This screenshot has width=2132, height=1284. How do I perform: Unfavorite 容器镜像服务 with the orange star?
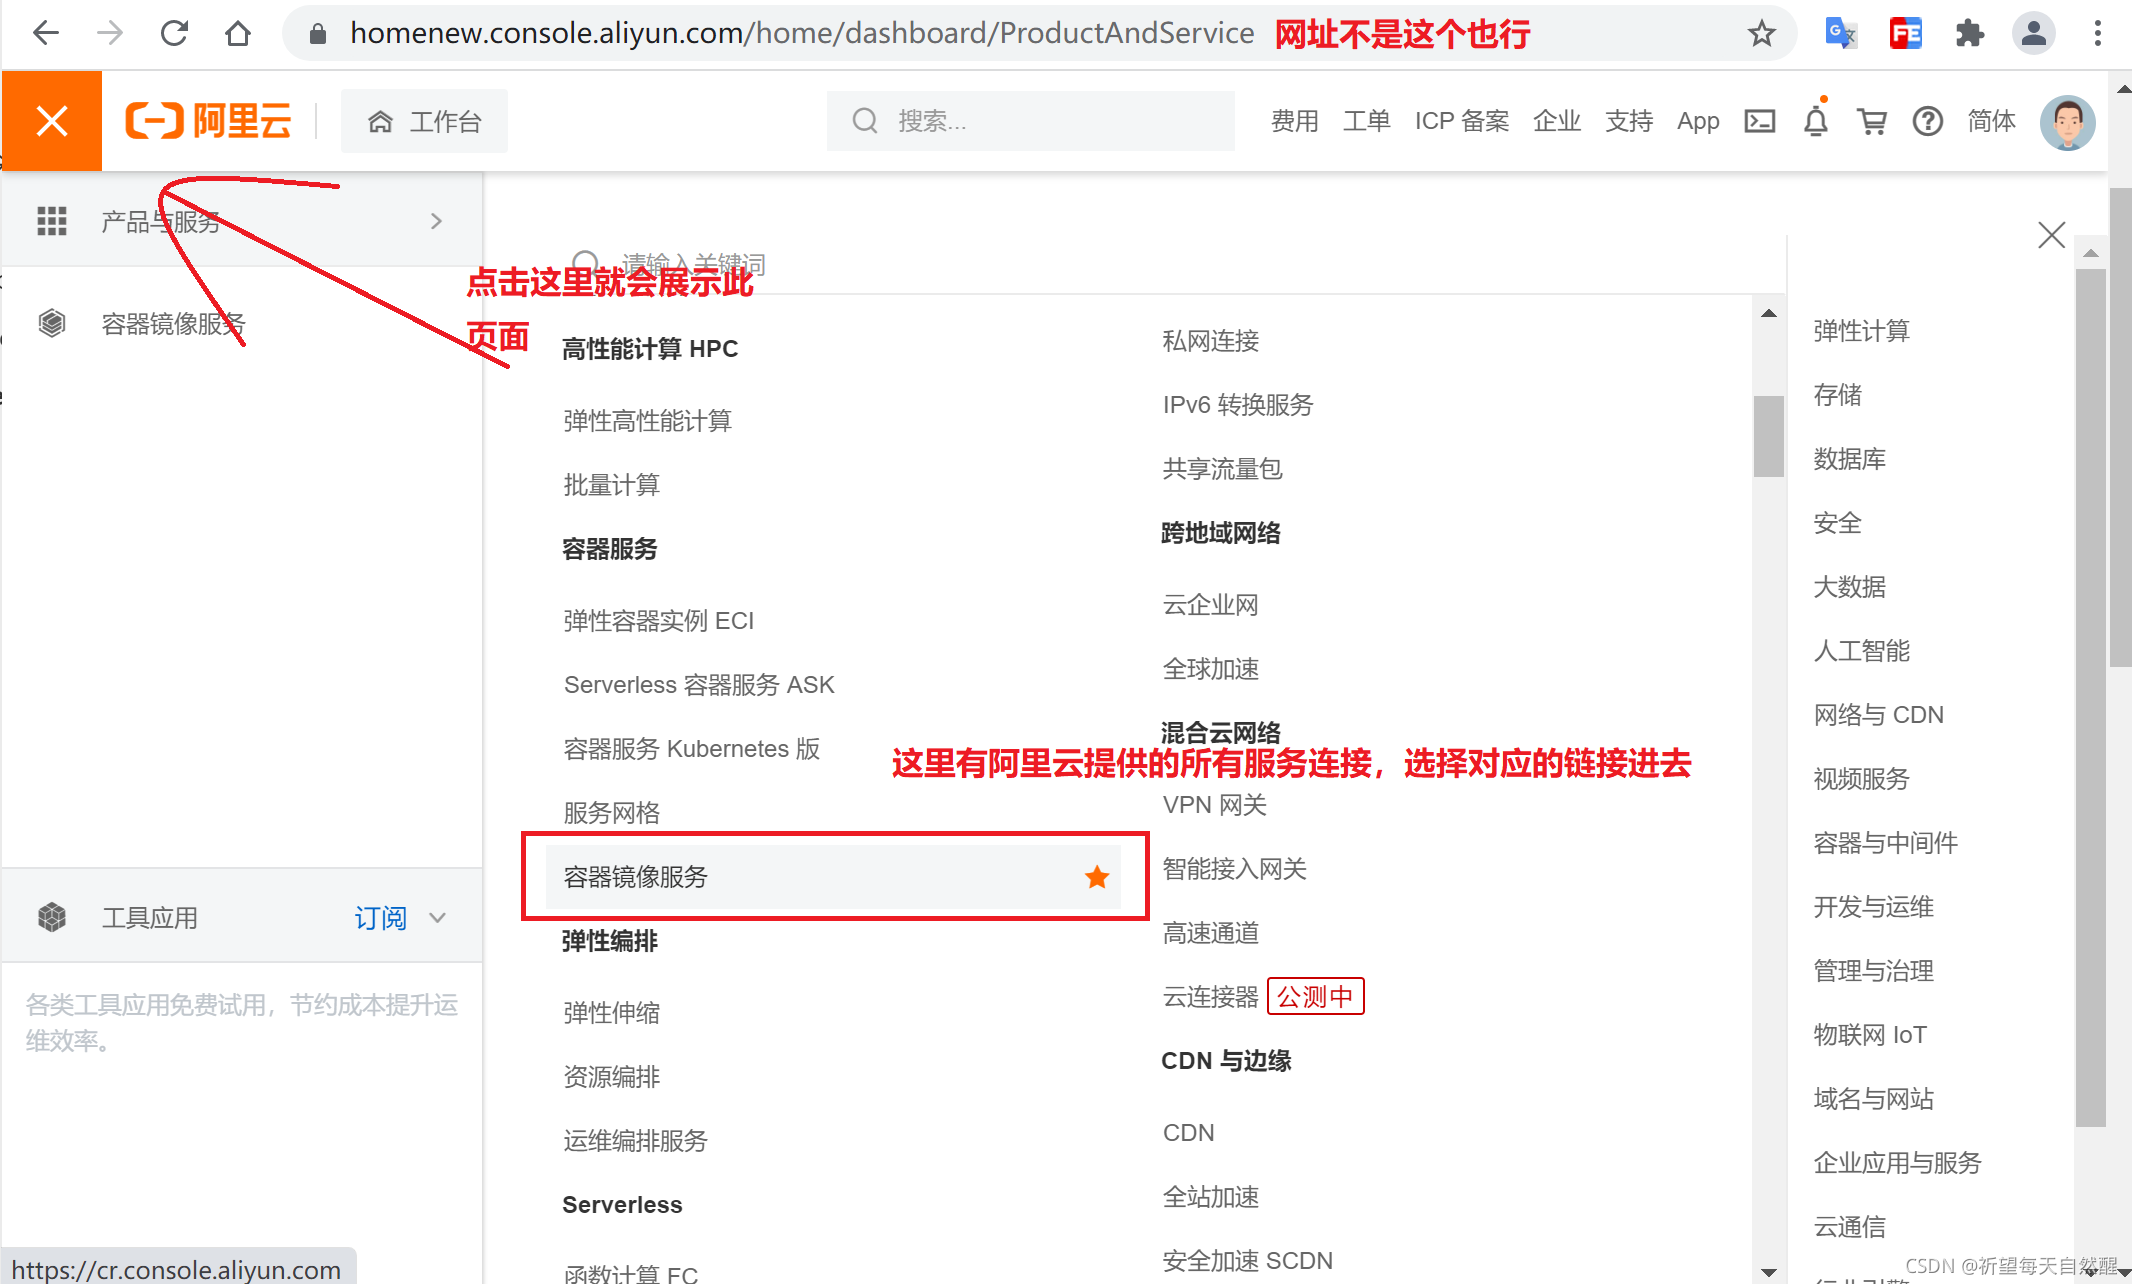[1097, 877]
